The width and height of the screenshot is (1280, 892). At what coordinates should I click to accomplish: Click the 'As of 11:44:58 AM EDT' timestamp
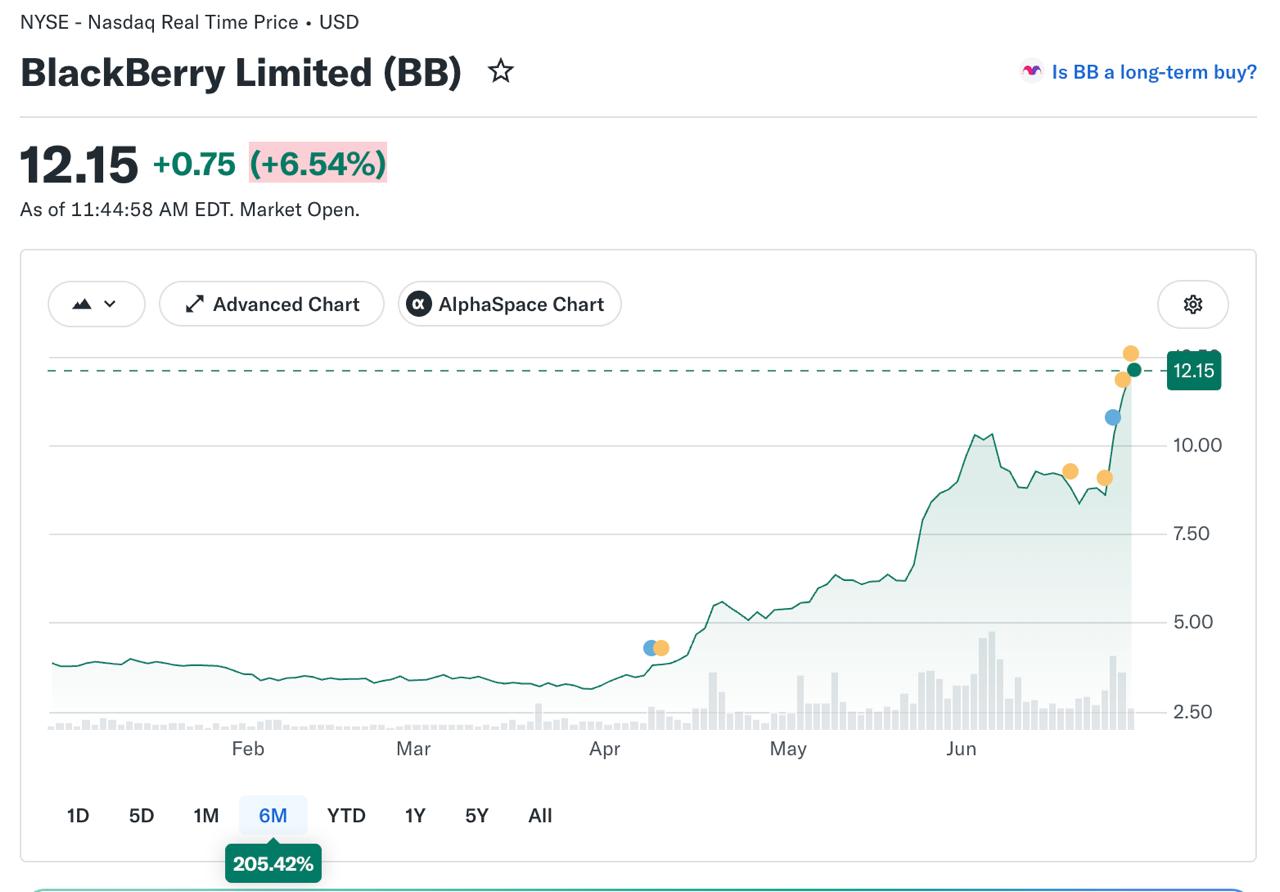(190, 210)
